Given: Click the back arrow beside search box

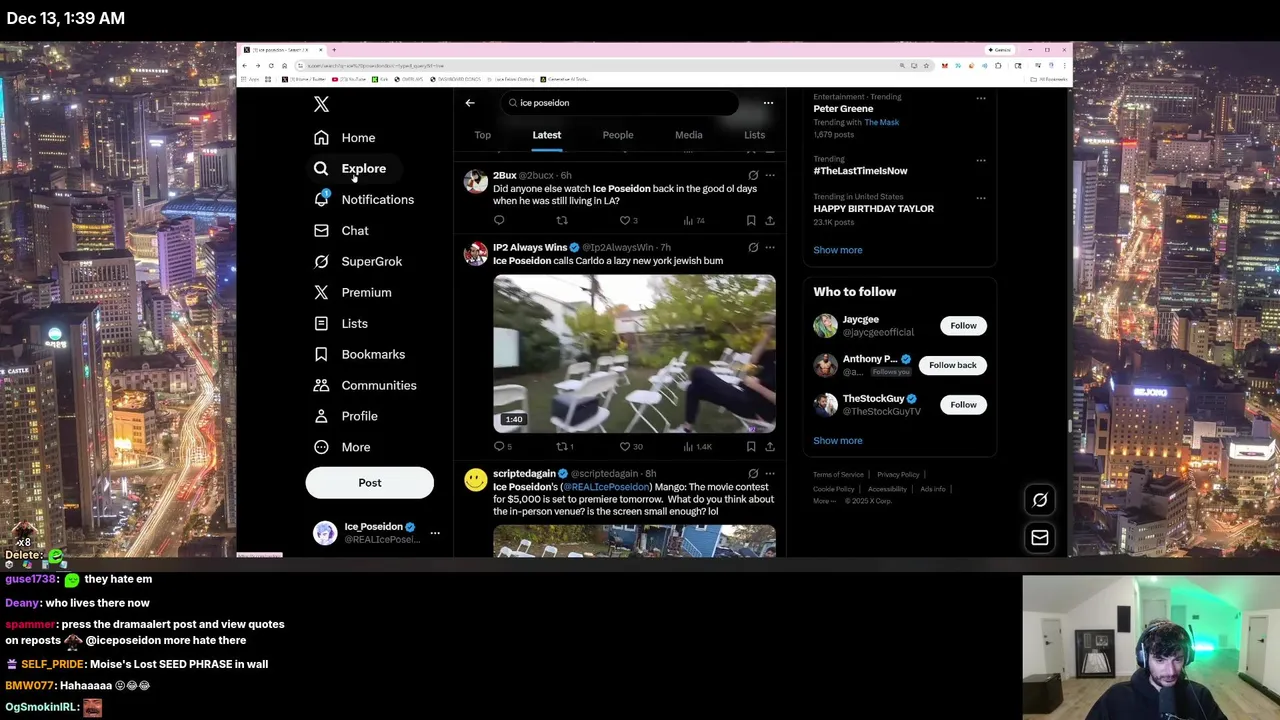Looking at the screenshot, I should tap(470, 103).
